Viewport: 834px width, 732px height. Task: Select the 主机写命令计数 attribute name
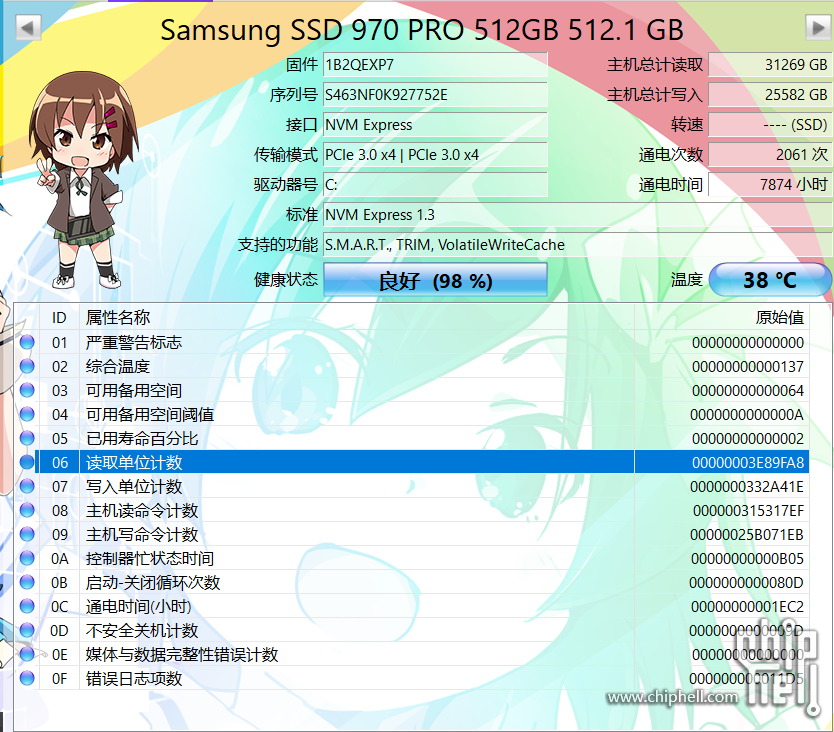coord(142,534)
